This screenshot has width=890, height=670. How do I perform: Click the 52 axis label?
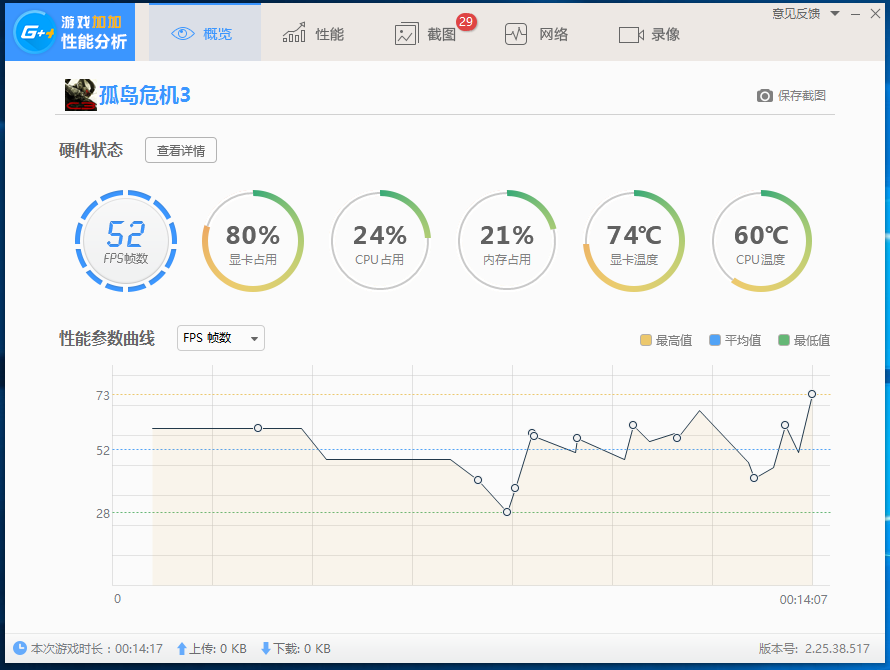click(x=103, y=450)
